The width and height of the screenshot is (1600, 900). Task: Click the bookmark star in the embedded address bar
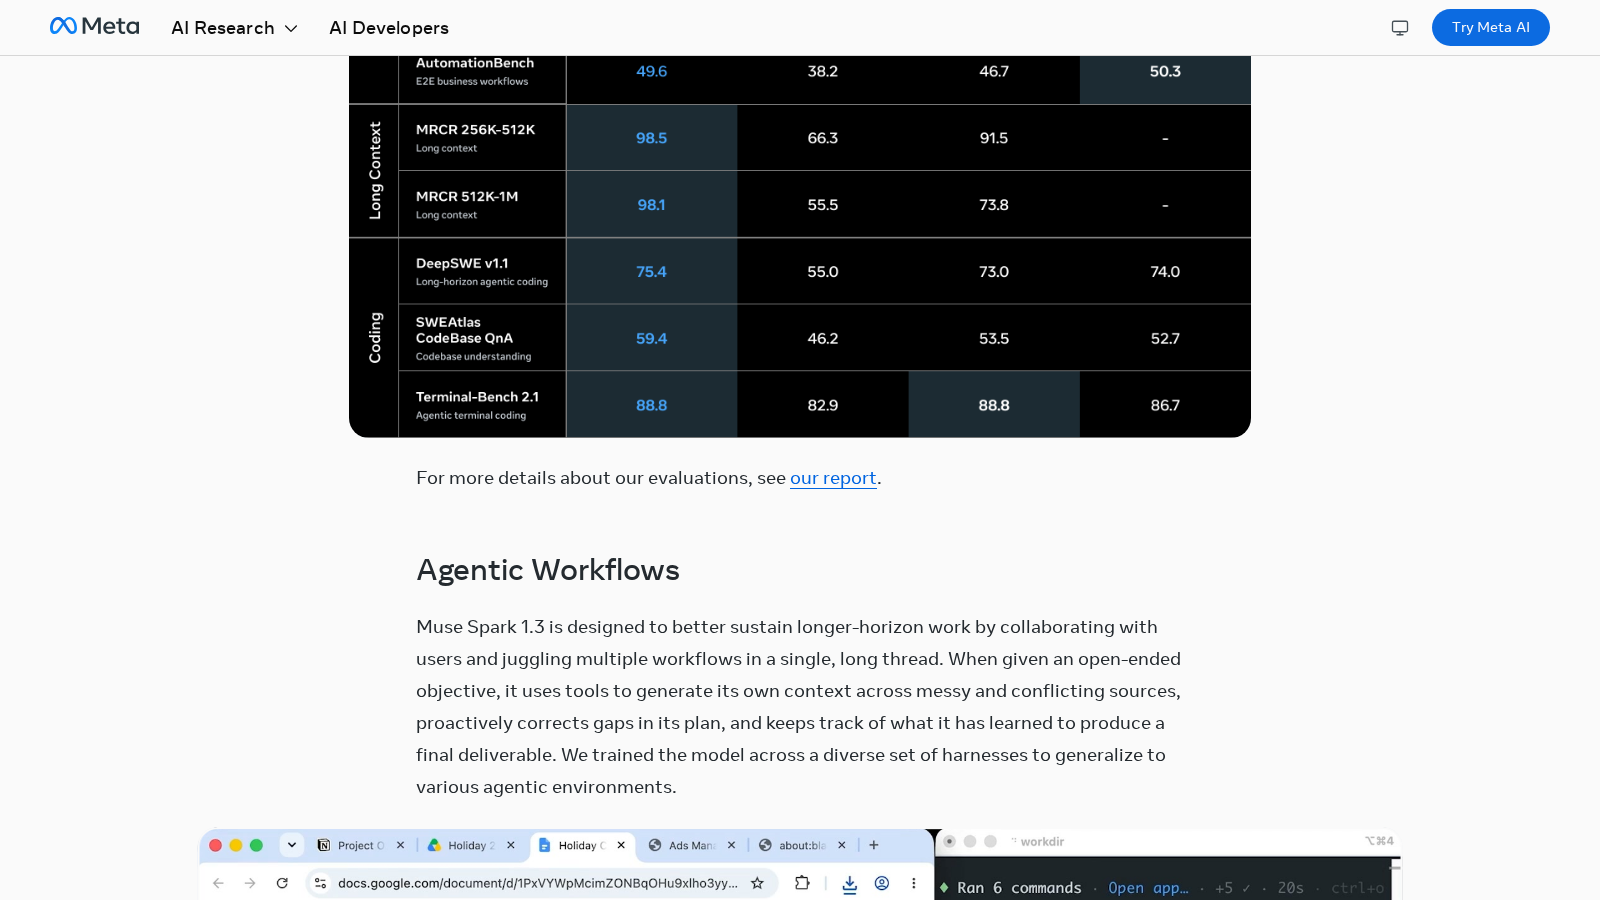[757, 883]
